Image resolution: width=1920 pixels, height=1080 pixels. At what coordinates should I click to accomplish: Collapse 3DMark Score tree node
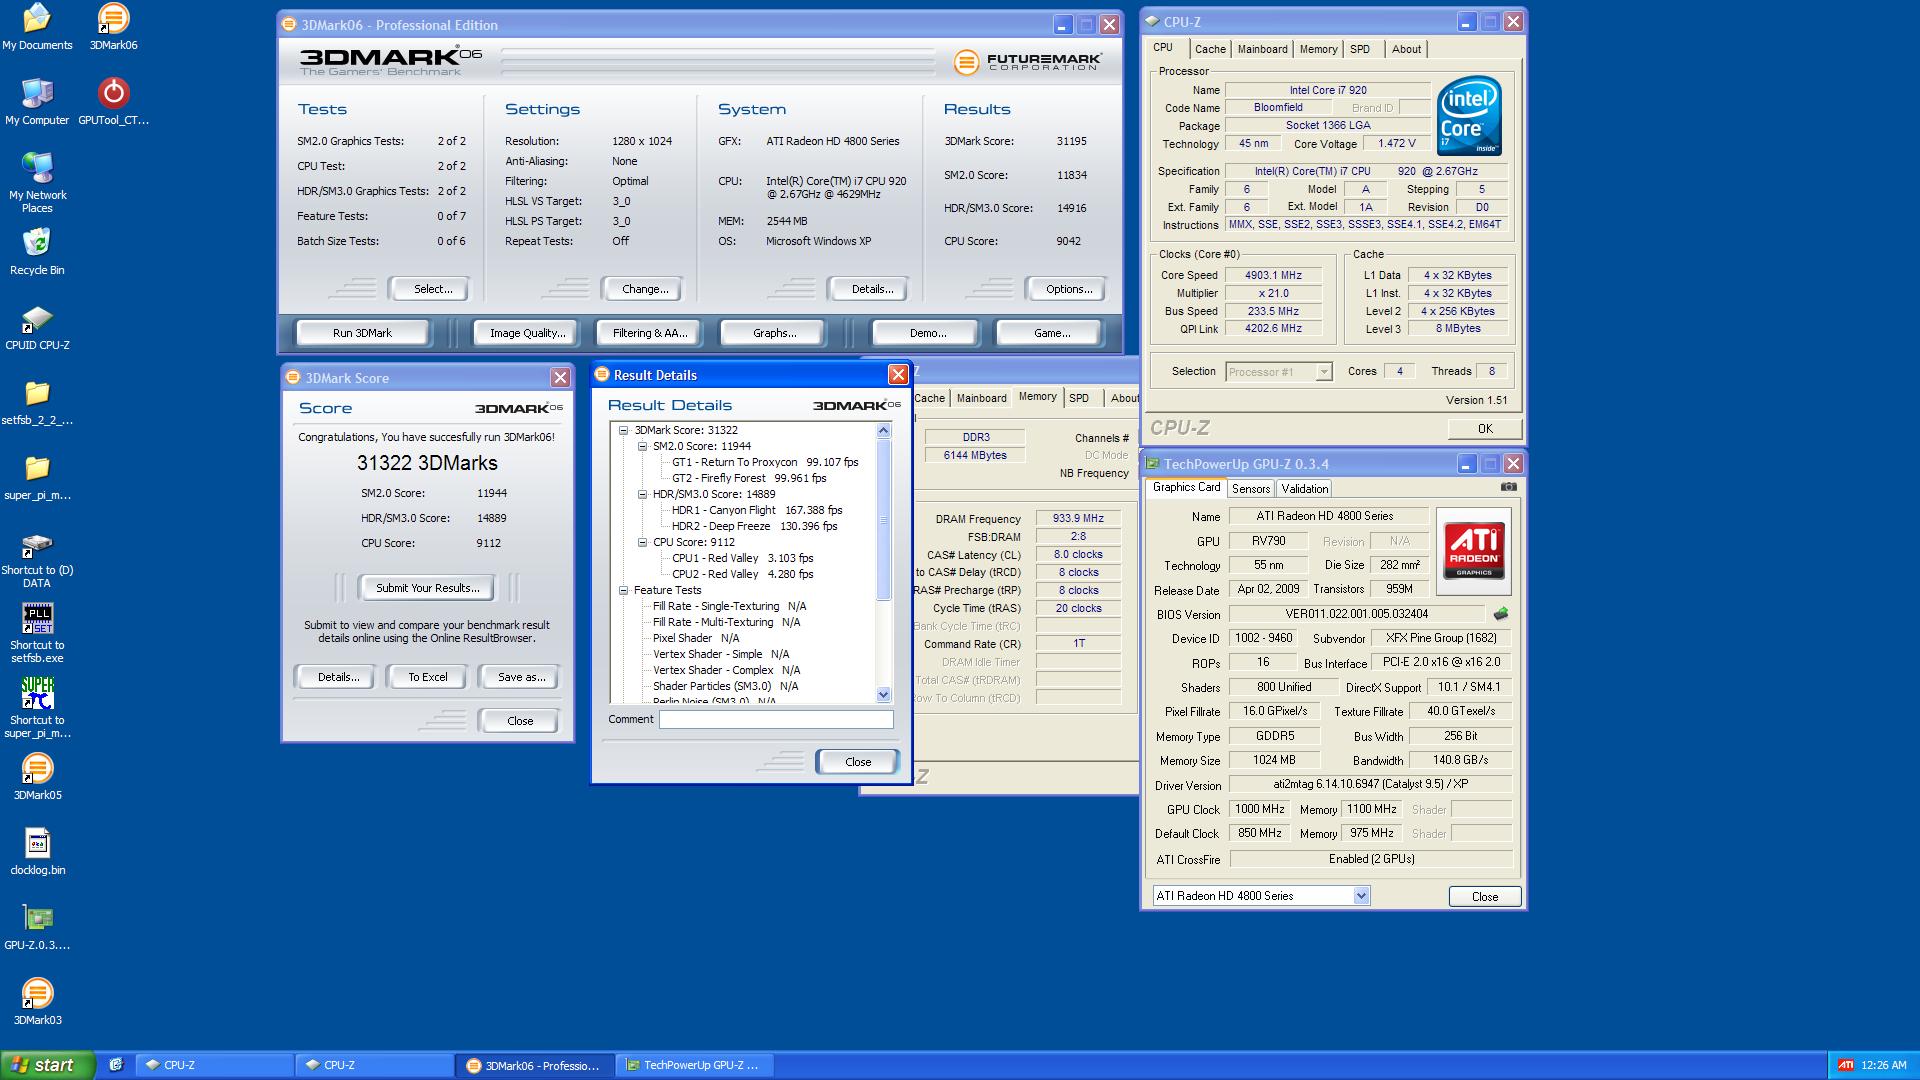623,430
